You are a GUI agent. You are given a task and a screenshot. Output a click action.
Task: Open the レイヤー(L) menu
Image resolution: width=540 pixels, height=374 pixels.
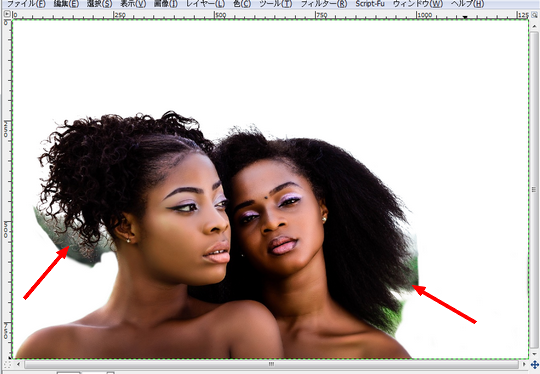pyautogui.click(x=205, y=4)
